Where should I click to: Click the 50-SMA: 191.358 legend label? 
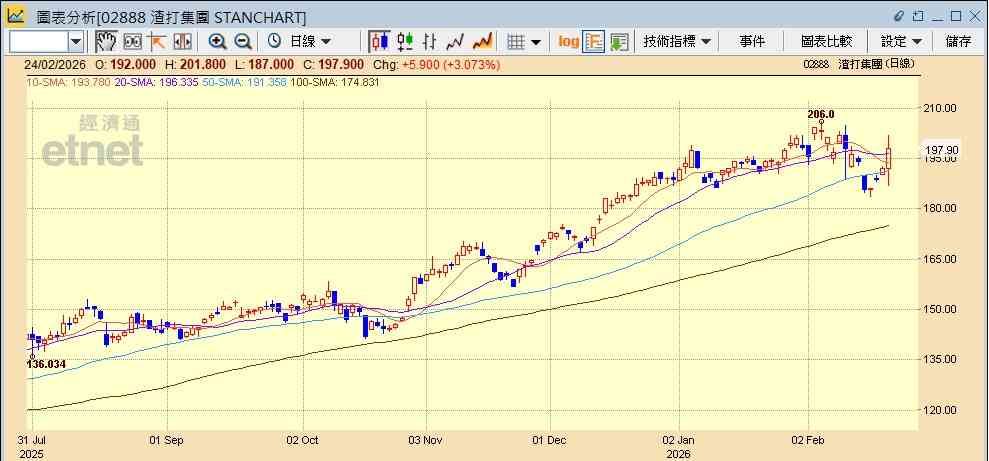point(244,82)
